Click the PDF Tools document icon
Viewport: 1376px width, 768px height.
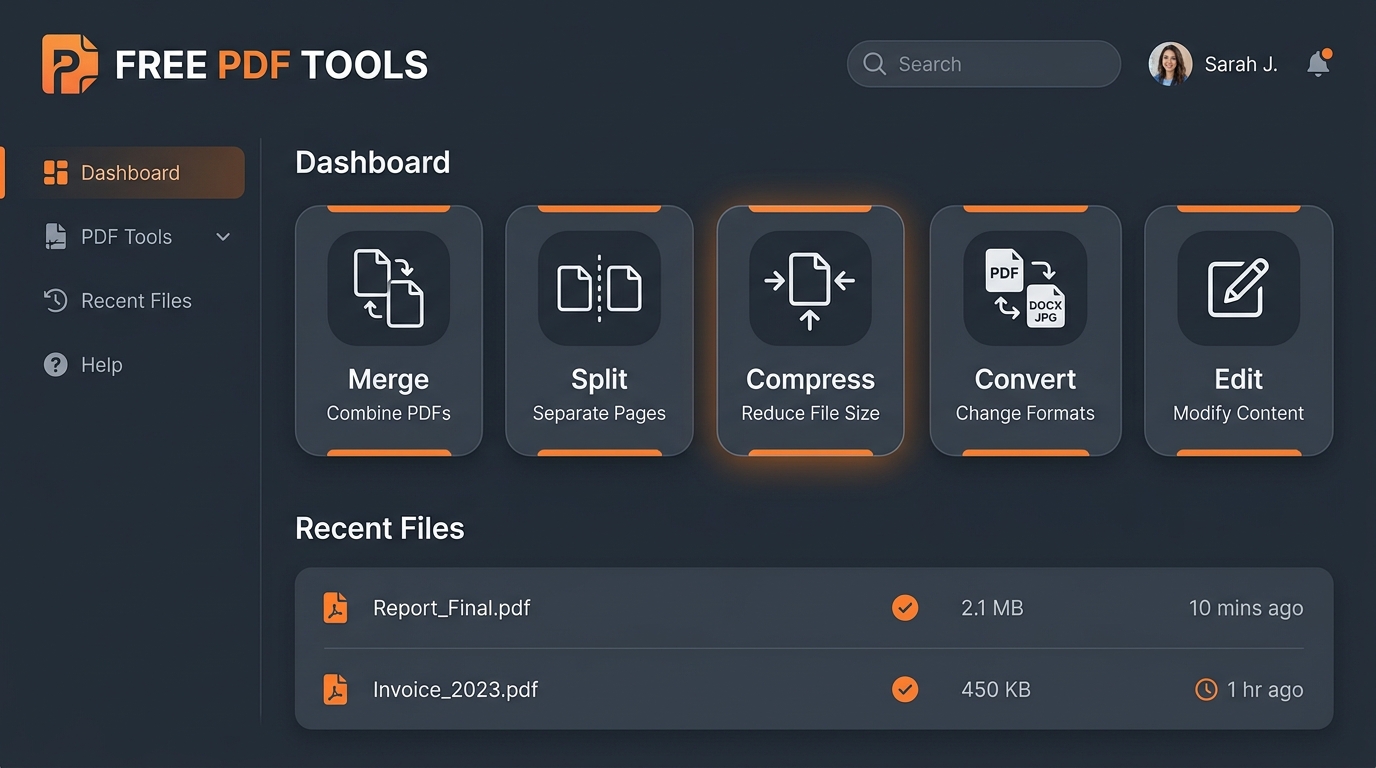56,237
